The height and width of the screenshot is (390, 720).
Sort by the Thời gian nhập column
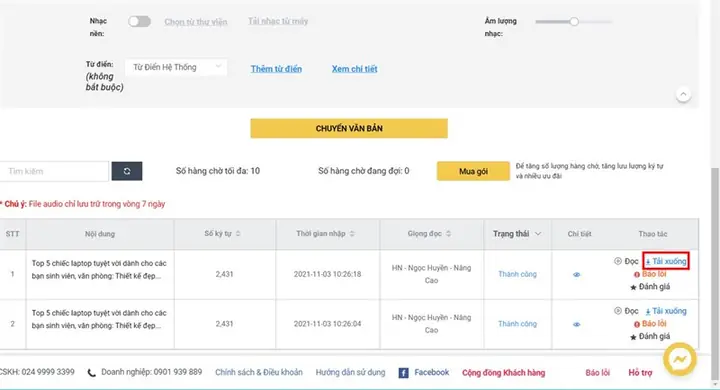326,234
